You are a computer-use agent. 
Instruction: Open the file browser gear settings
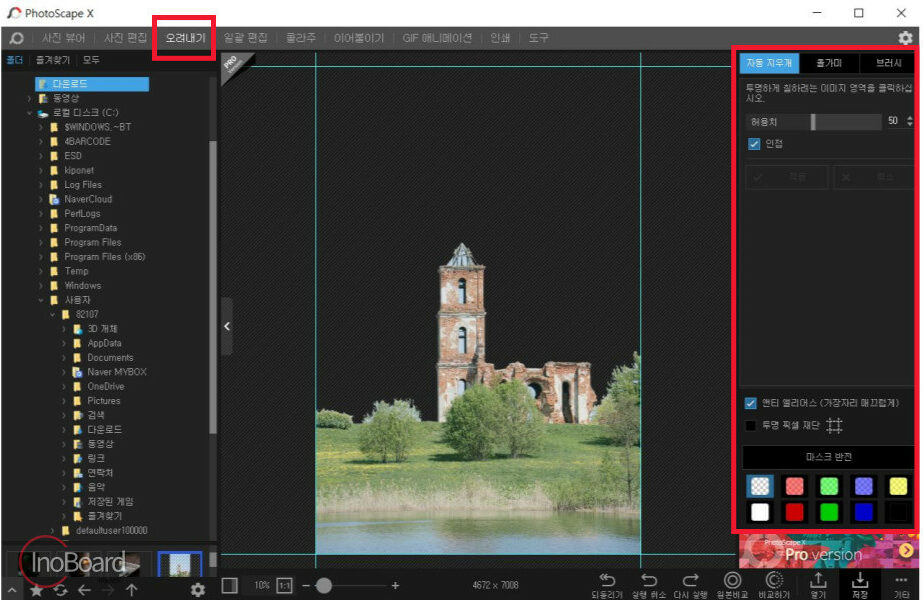click(x=198, y=590)
